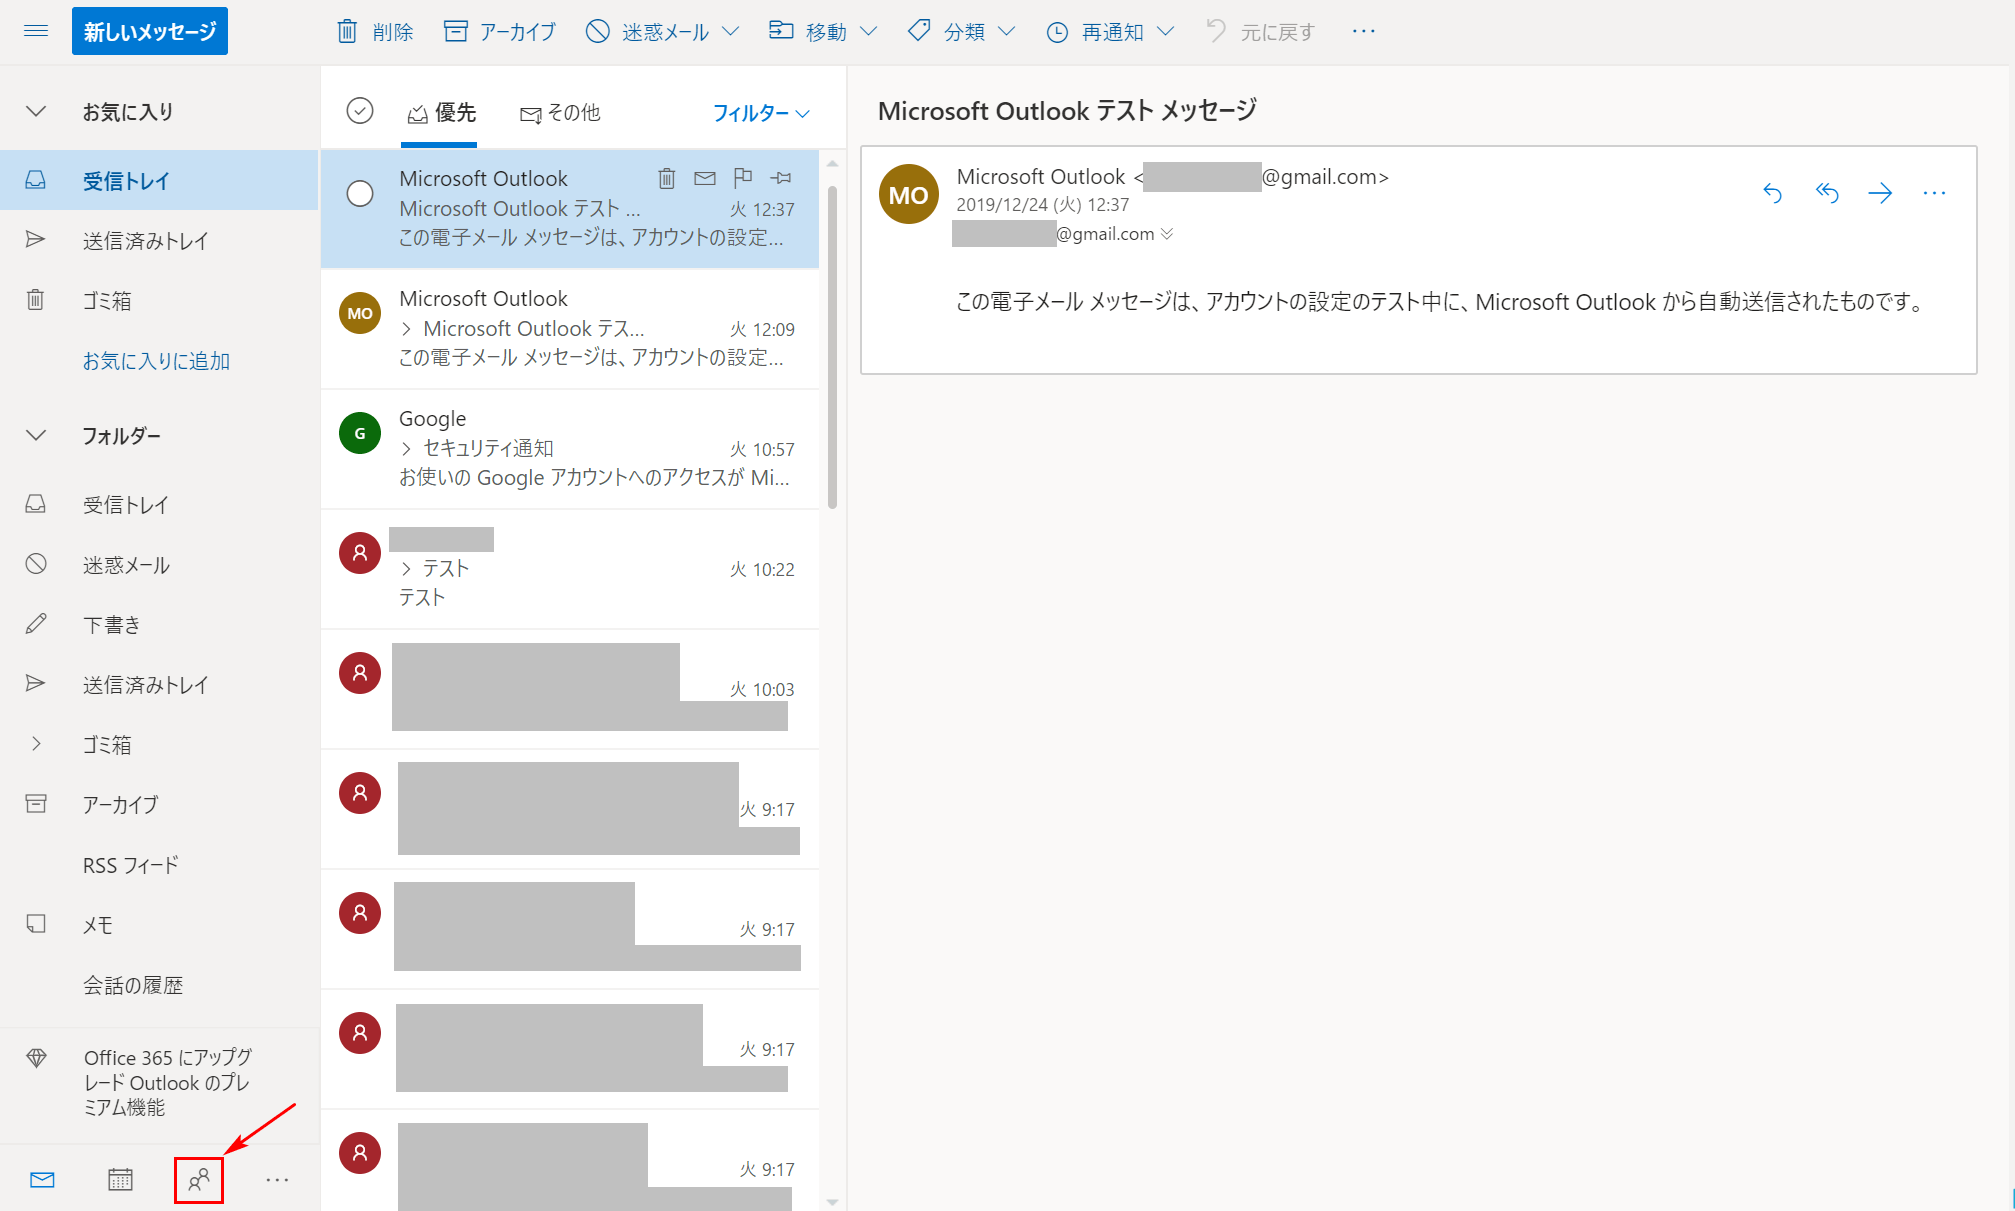Viewport: 2015px width, 1211px height.
Task: Pin the selected message to top
Action: [781, 178]
